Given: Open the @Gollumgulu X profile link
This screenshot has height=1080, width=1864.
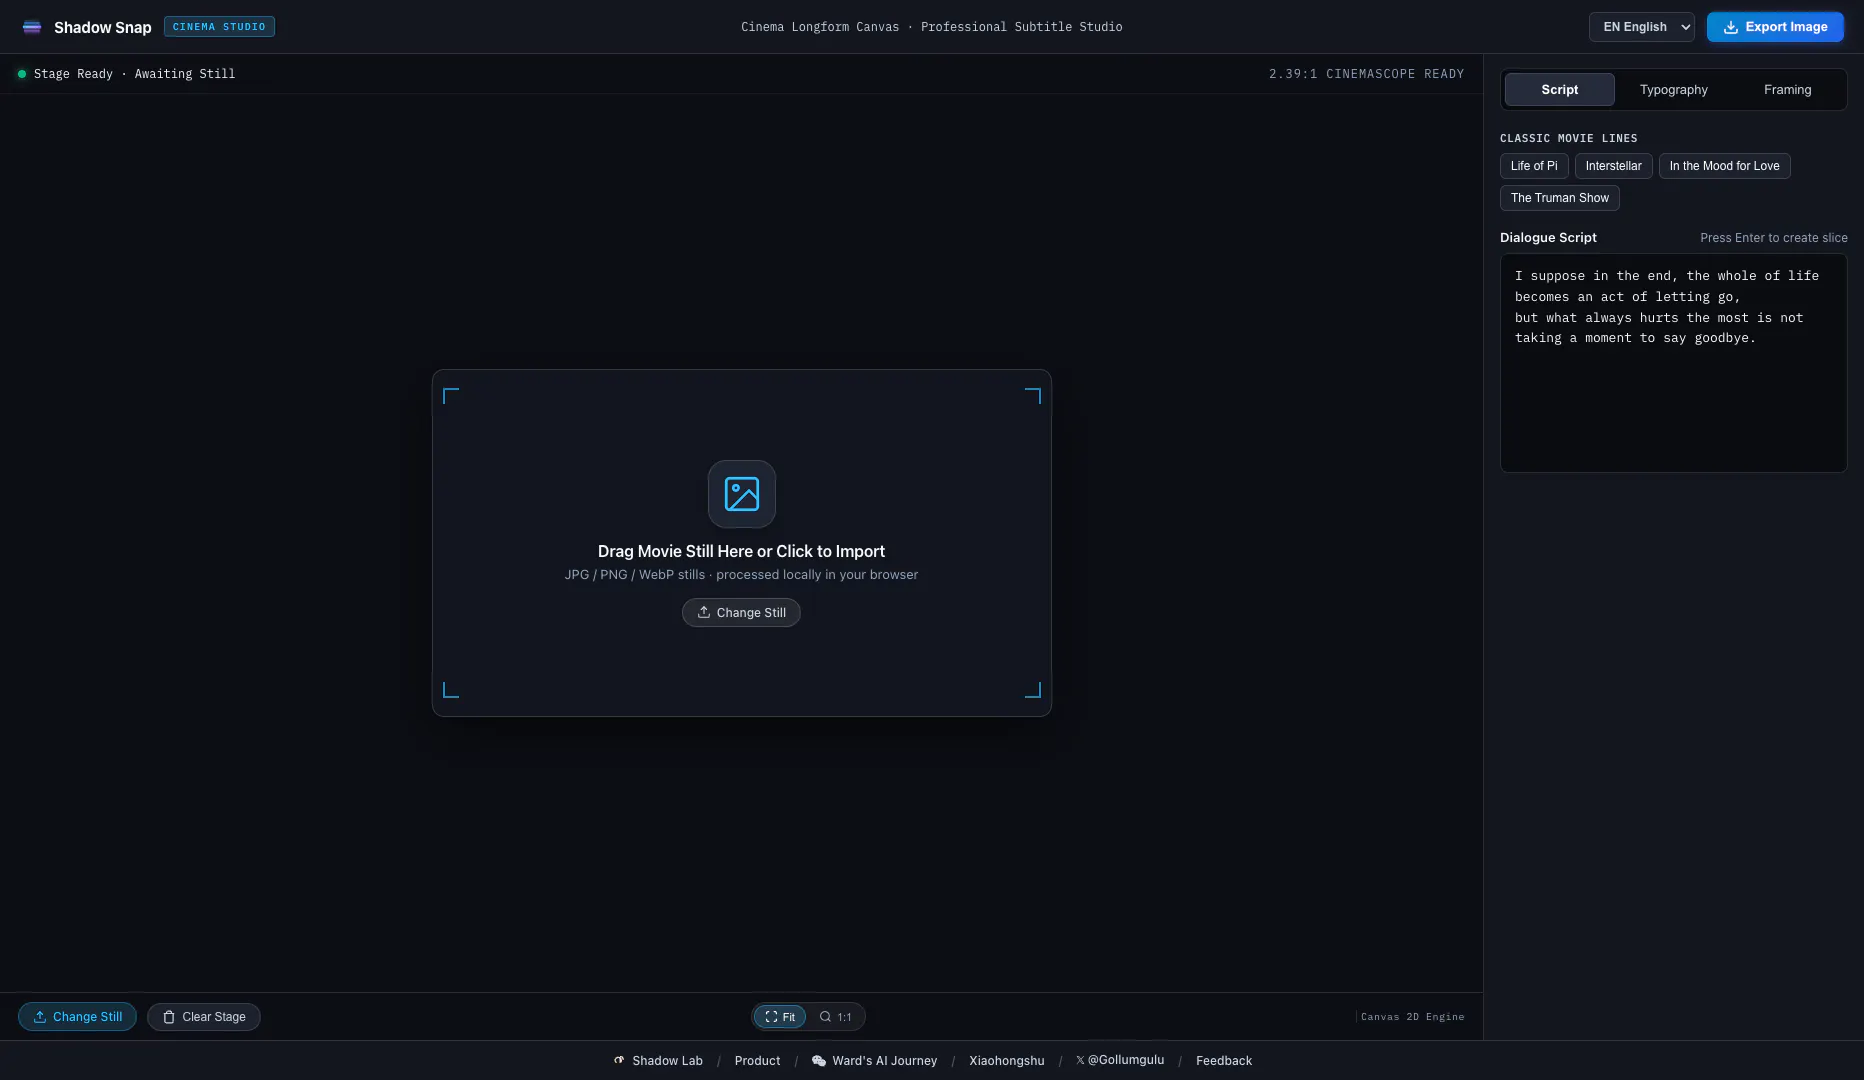Looking at the screenshot, I should click(x=1120, y=1060).
